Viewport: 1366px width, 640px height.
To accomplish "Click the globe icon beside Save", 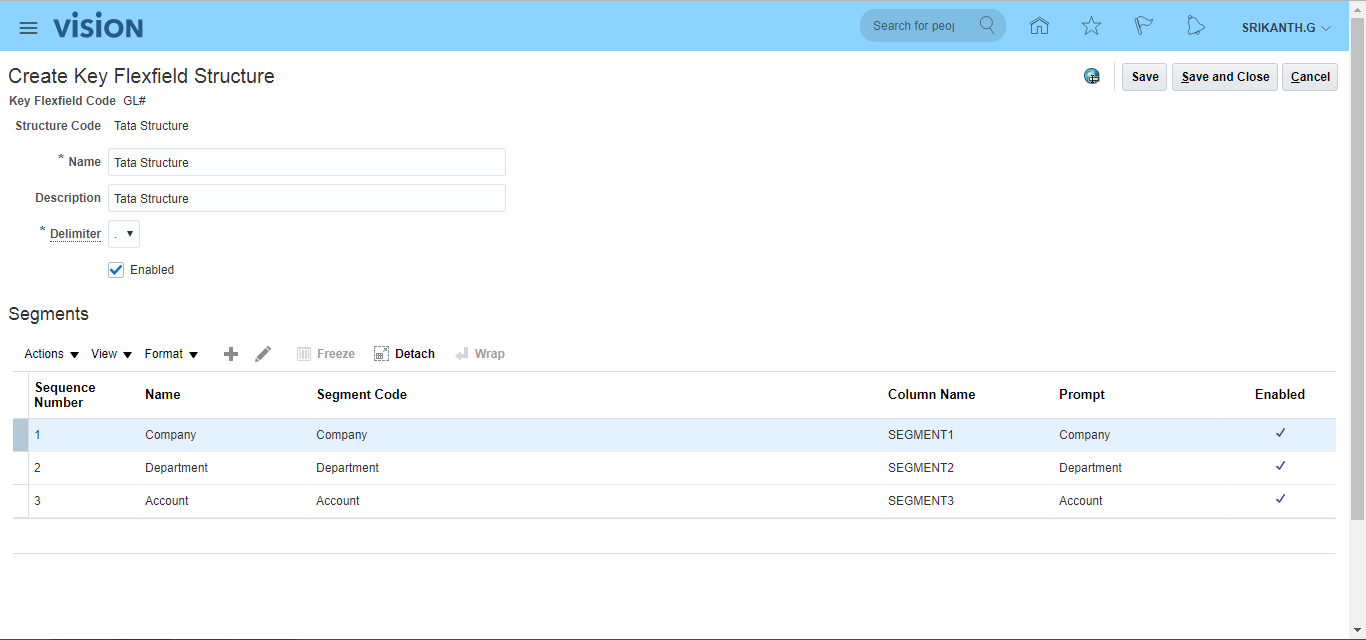I will click(1092, 77).
